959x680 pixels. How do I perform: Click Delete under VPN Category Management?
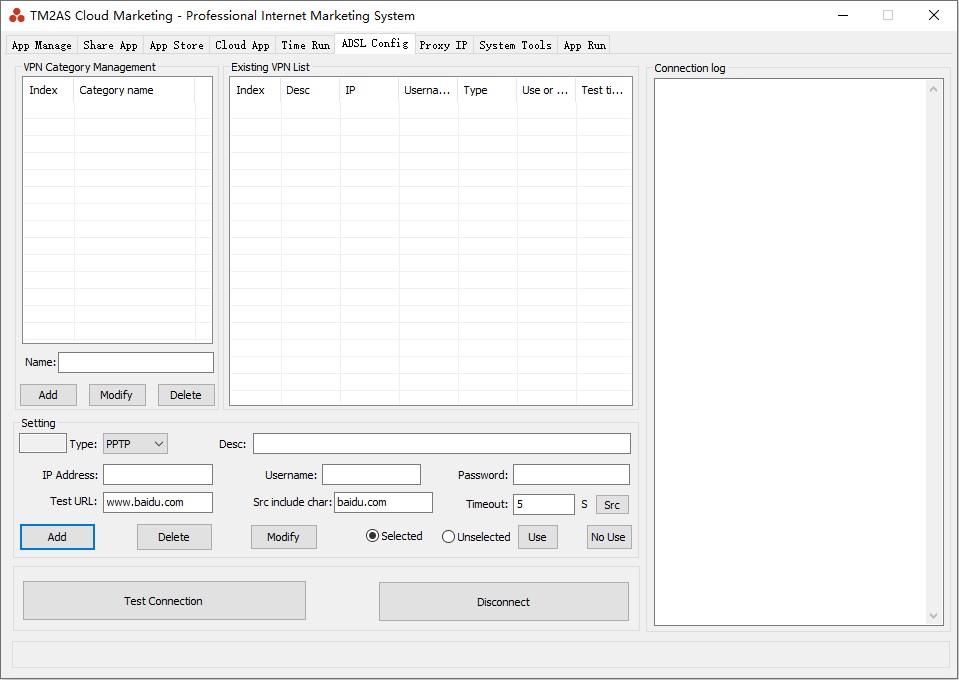(x=185, y=395)
